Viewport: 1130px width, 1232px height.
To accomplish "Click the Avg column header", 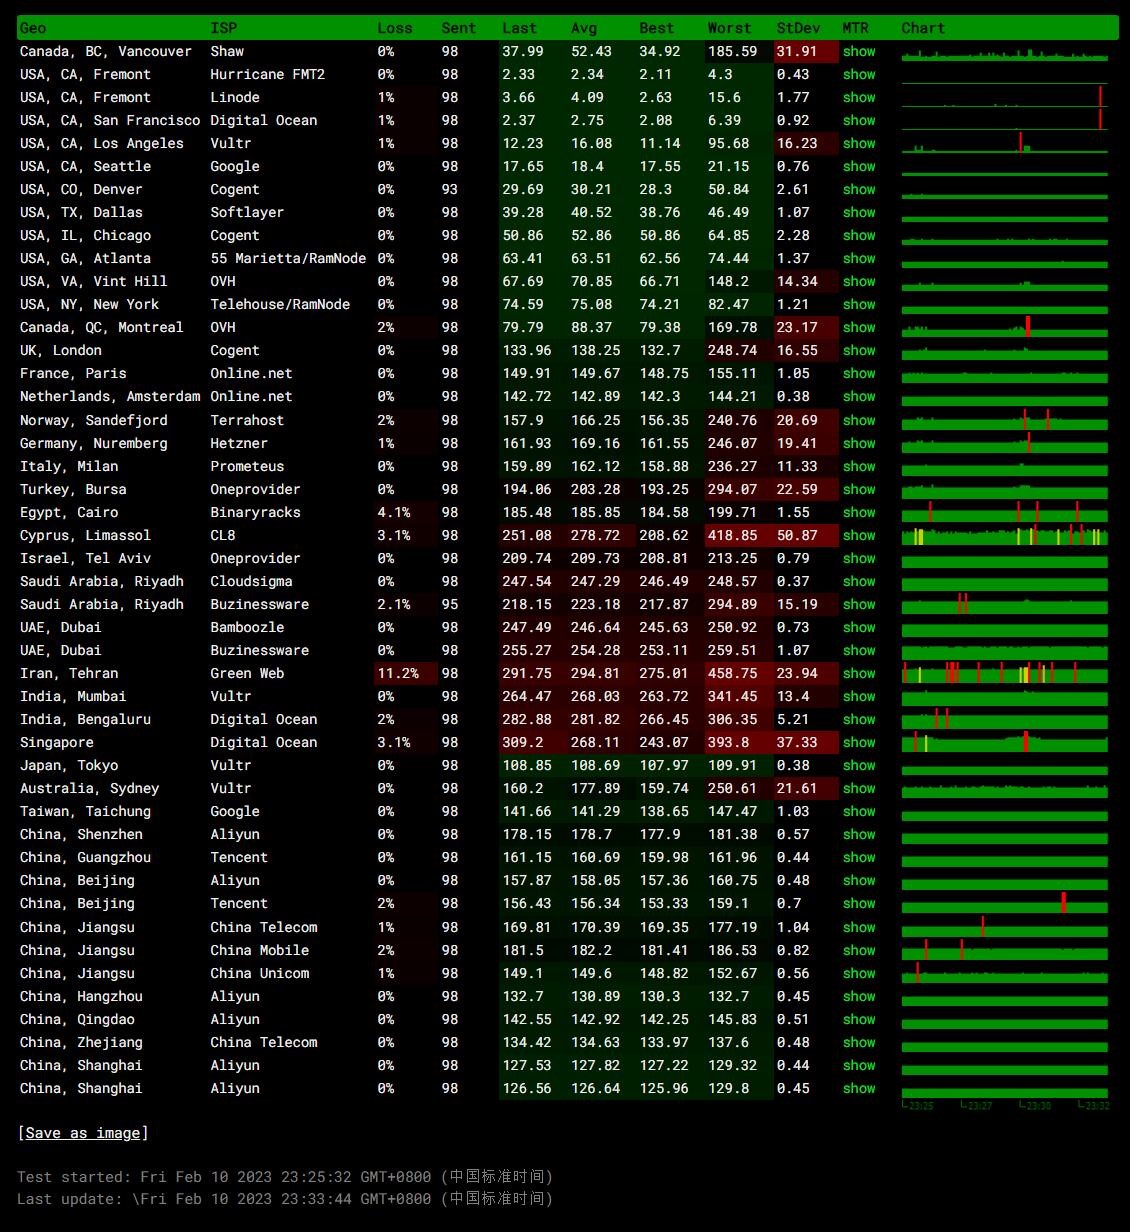I will click(x=584, y=28).
